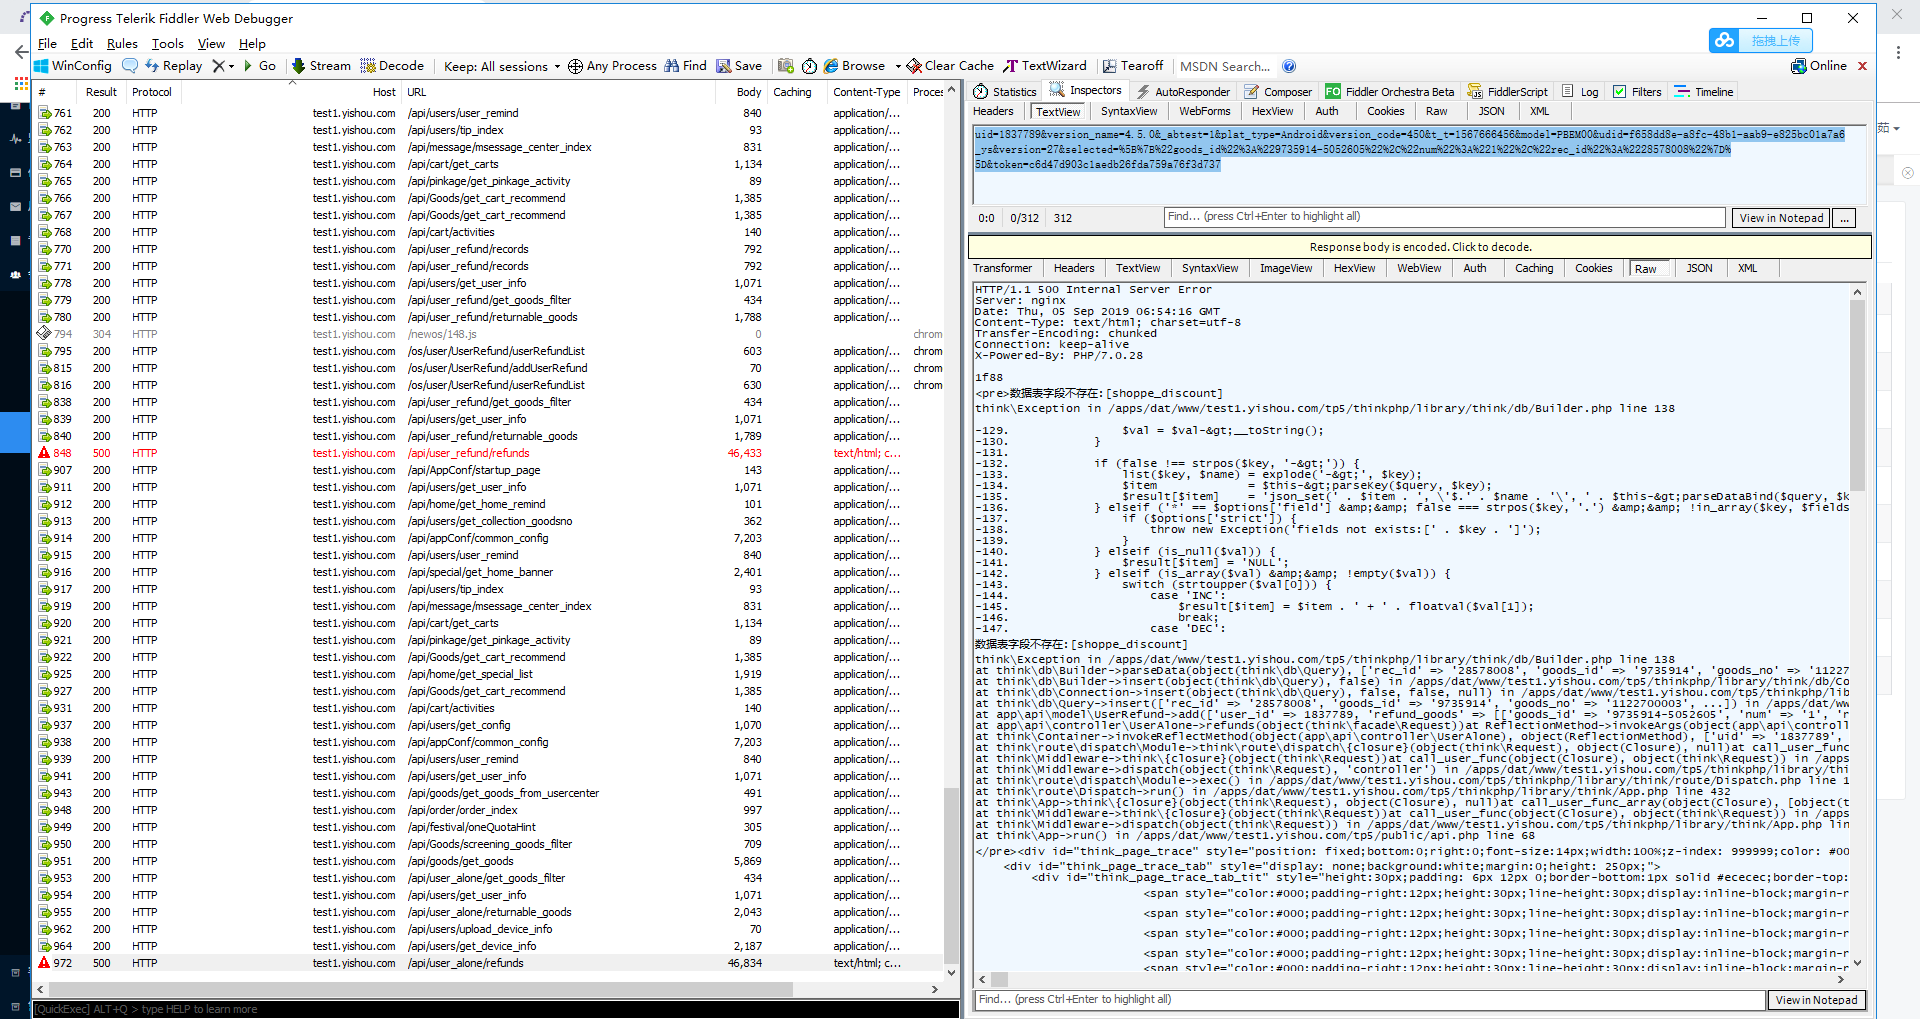Open the Statistics tab
The height and width of the screenshot is (1019, 1920).
(x=1005, y=91)
